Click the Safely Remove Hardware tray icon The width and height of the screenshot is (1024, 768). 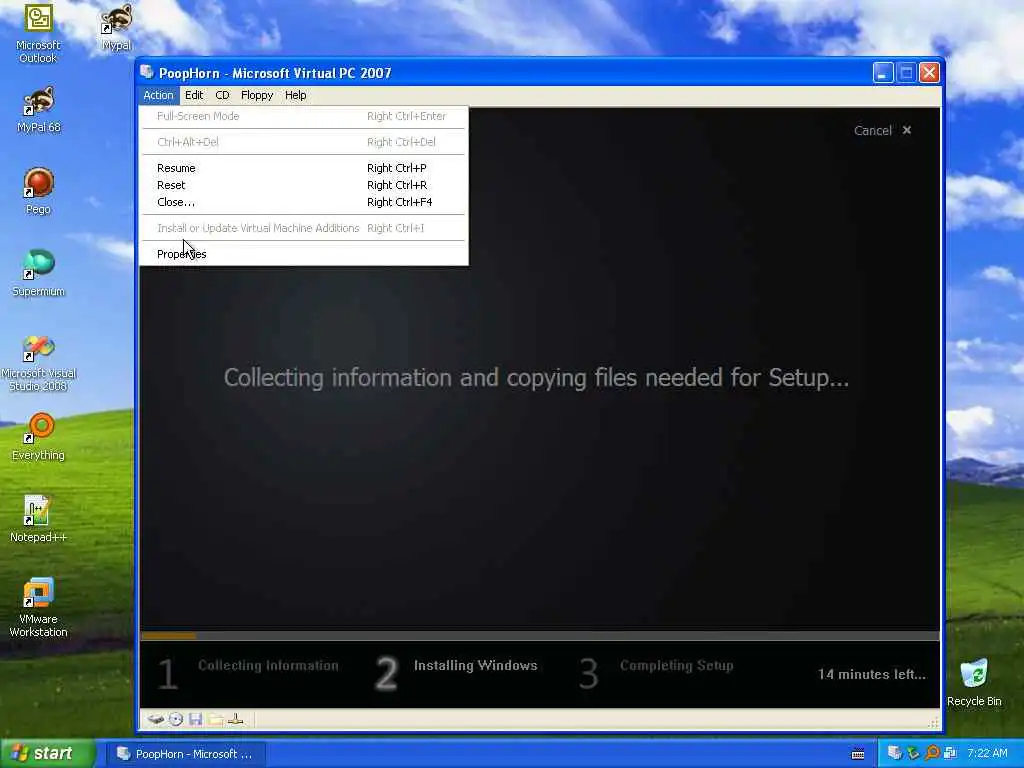913,754
